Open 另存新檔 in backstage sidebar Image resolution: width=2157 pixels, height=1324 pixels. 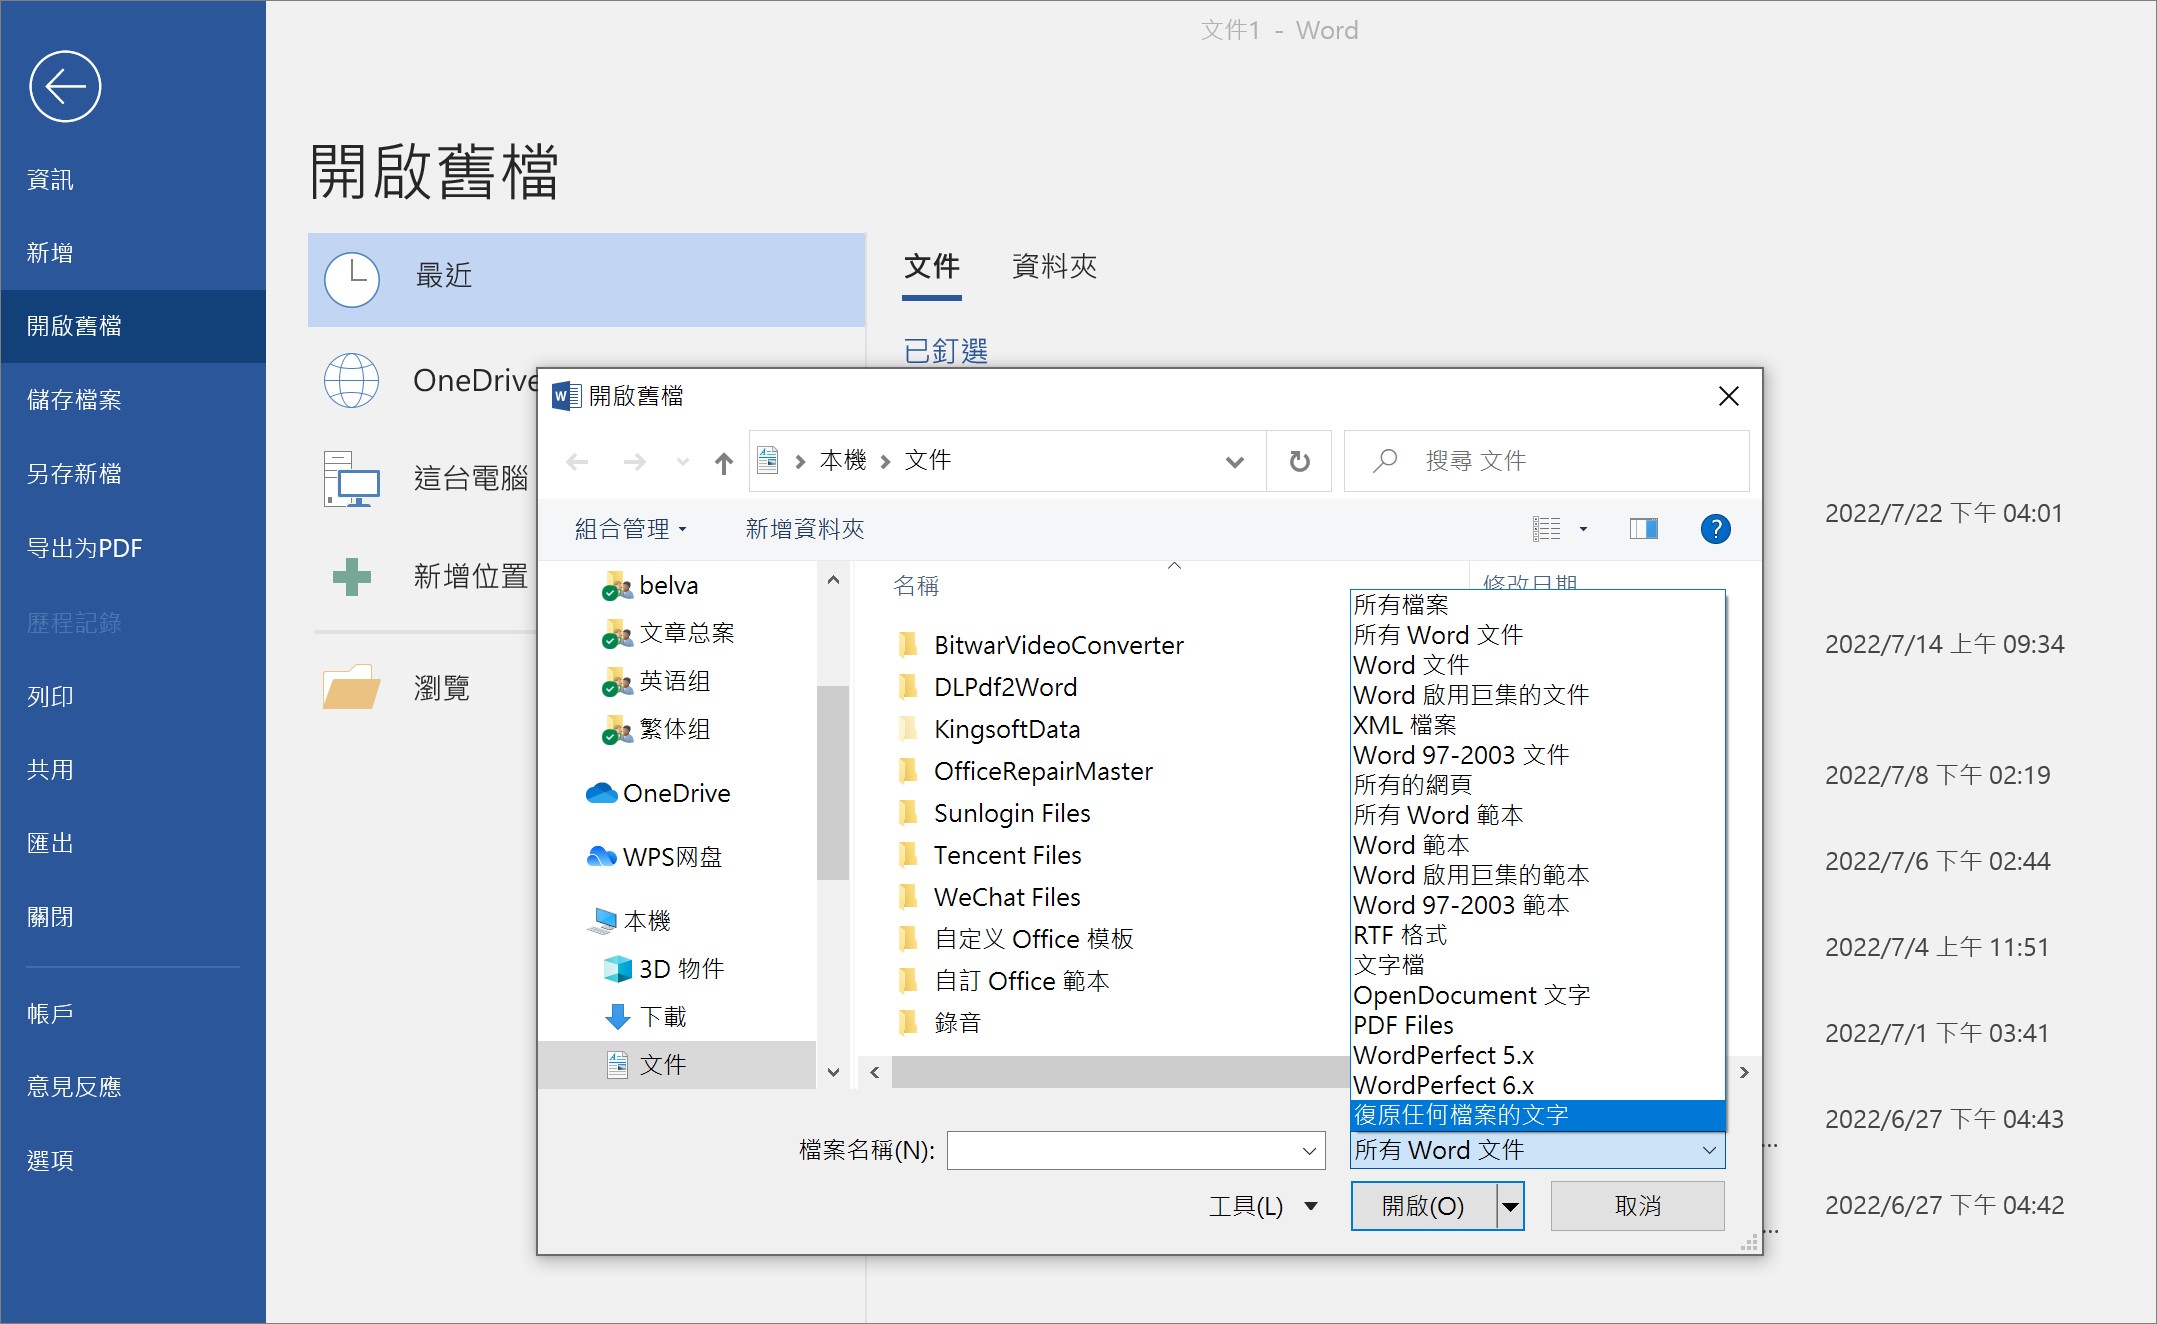(x=133, y=474)
